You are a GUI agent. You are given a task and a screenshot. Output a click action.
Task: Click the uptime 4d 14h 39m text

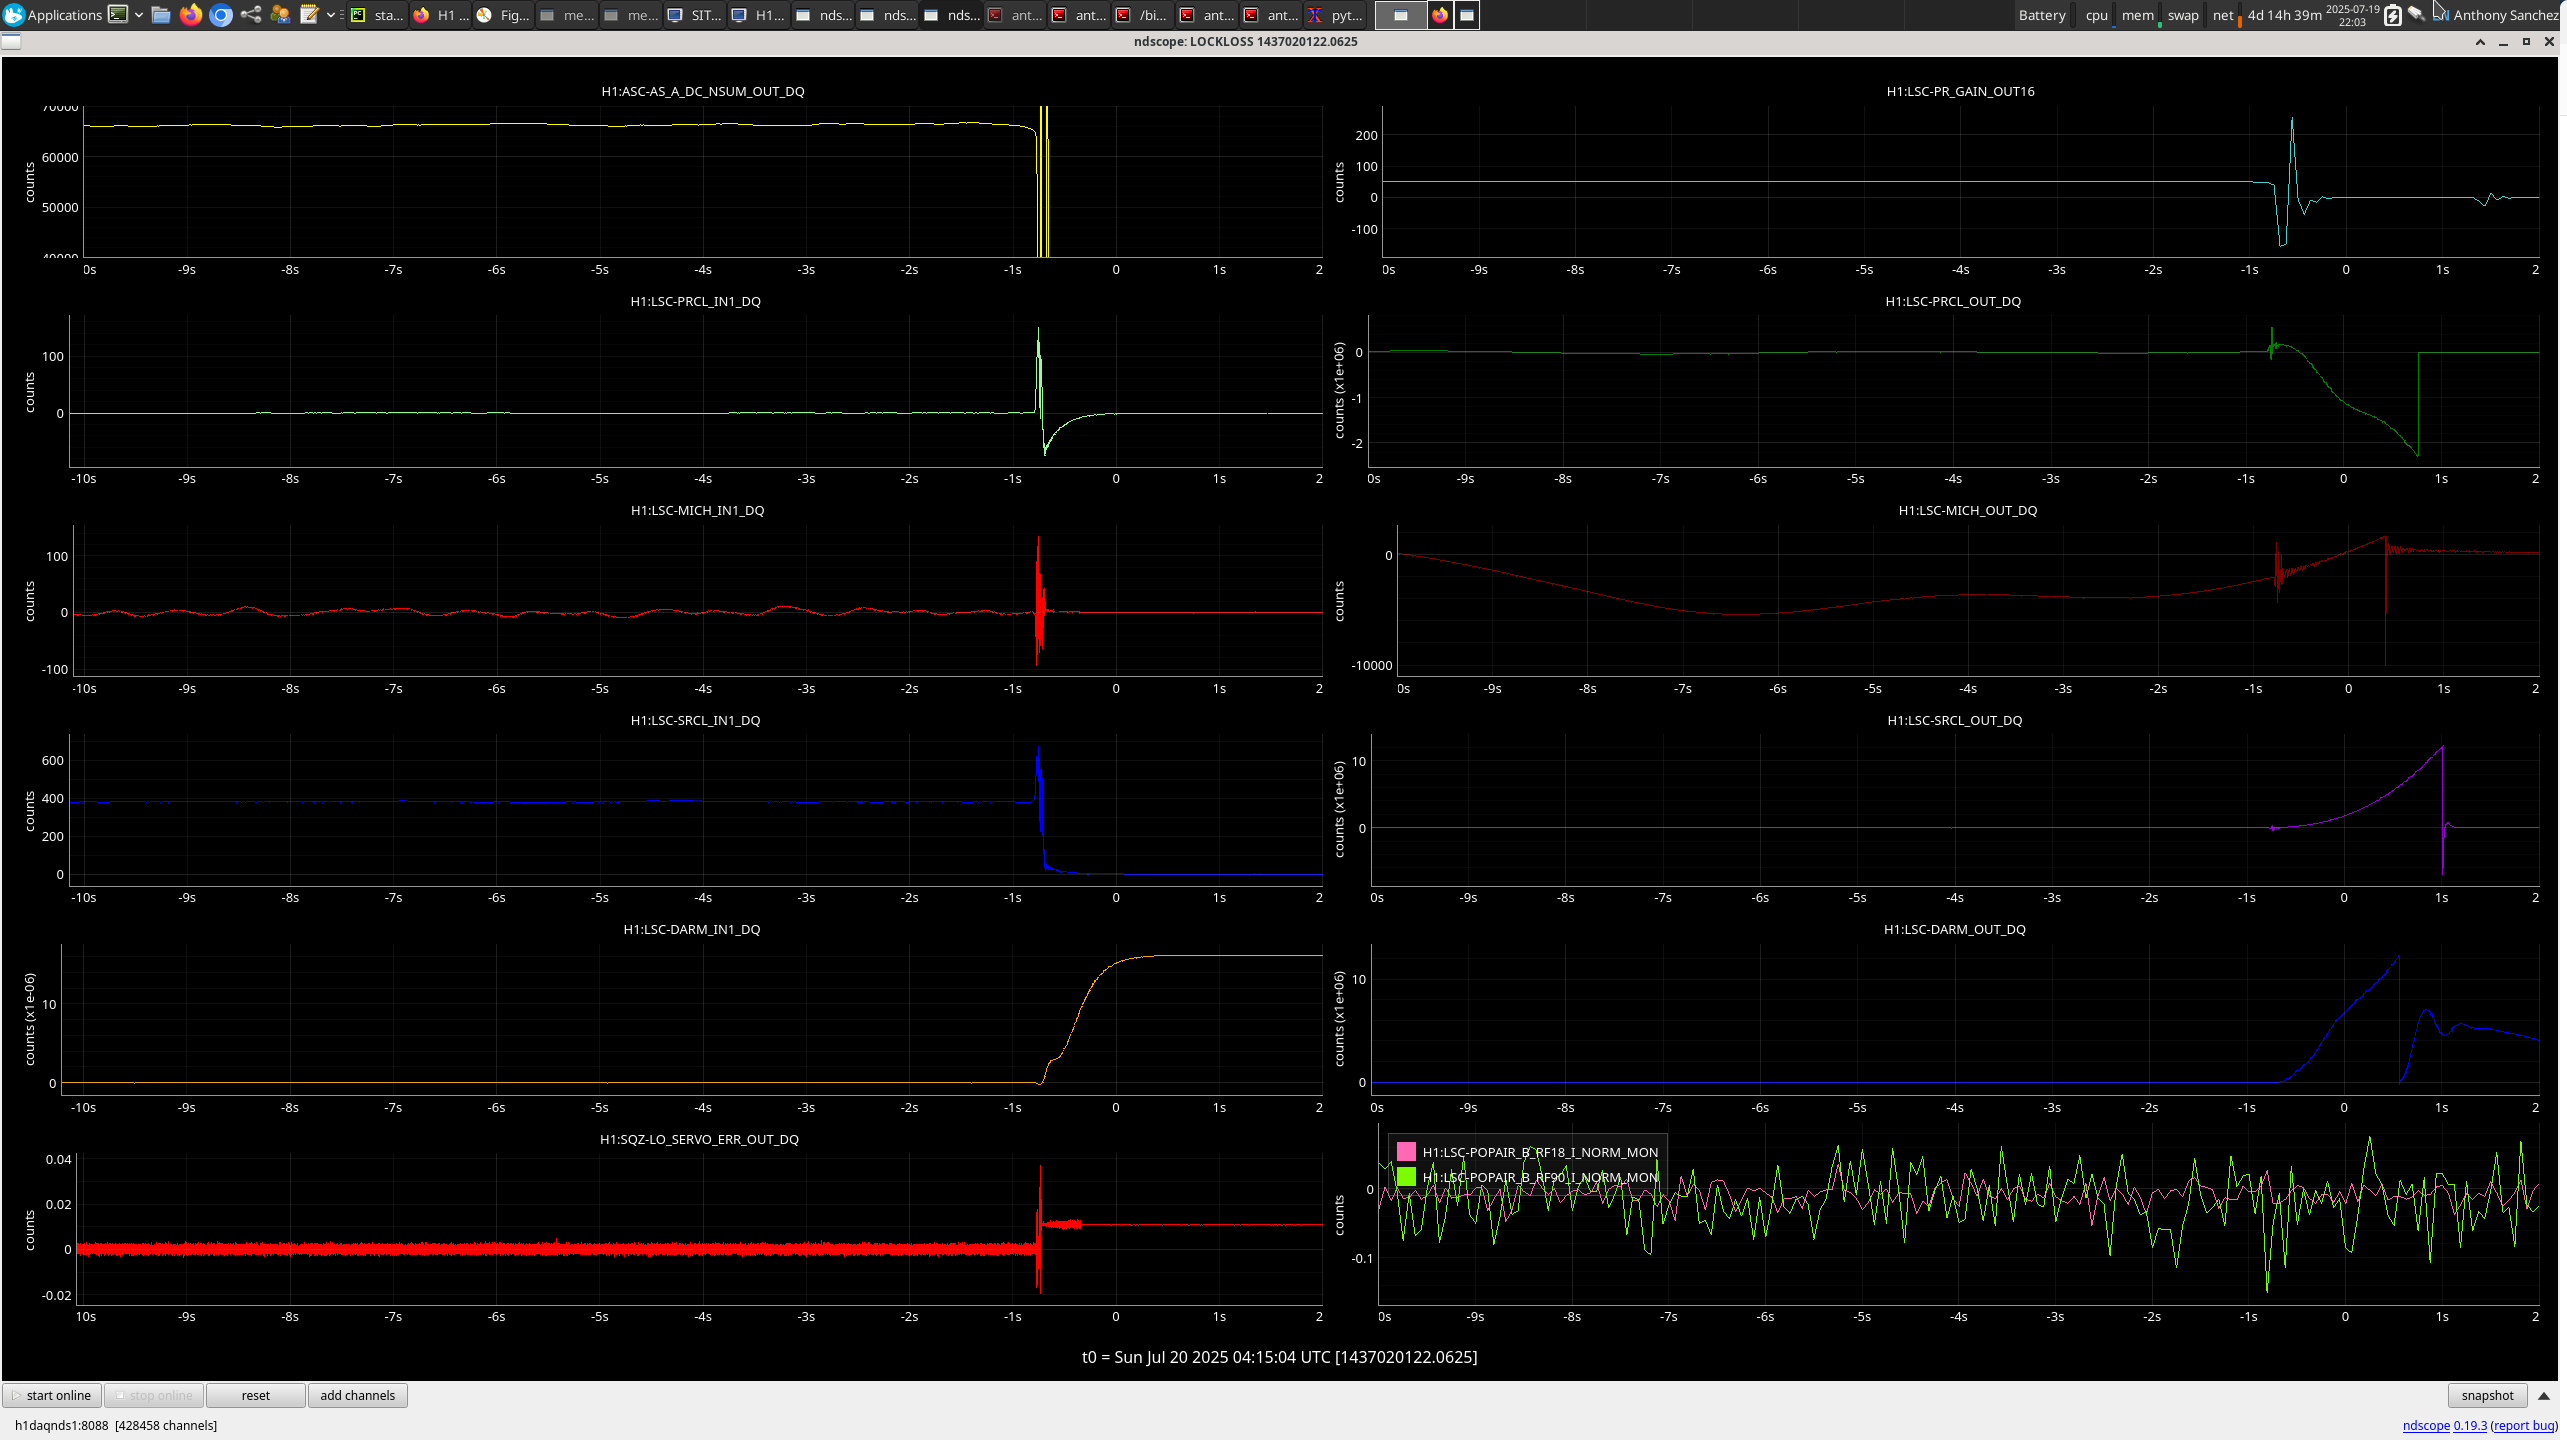point(2284,15)
